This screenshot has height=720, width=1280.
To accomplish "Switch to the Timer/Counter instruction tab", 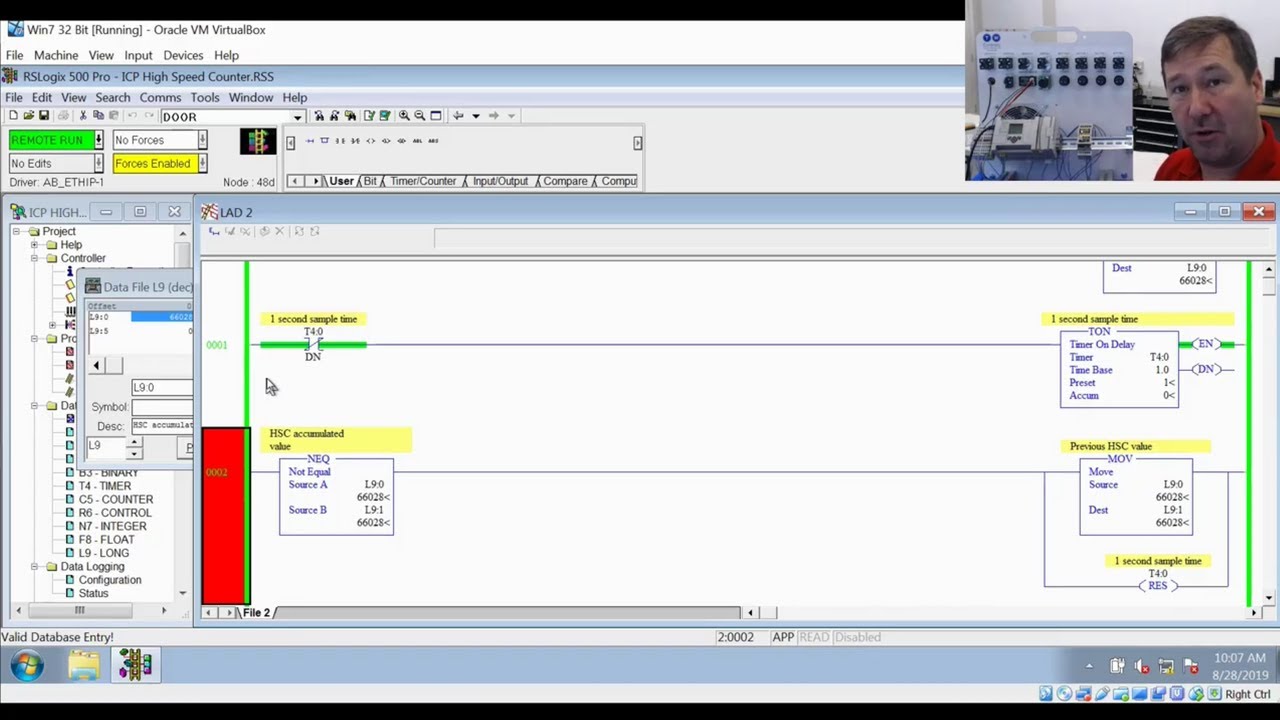I will (x=423, y=181).
